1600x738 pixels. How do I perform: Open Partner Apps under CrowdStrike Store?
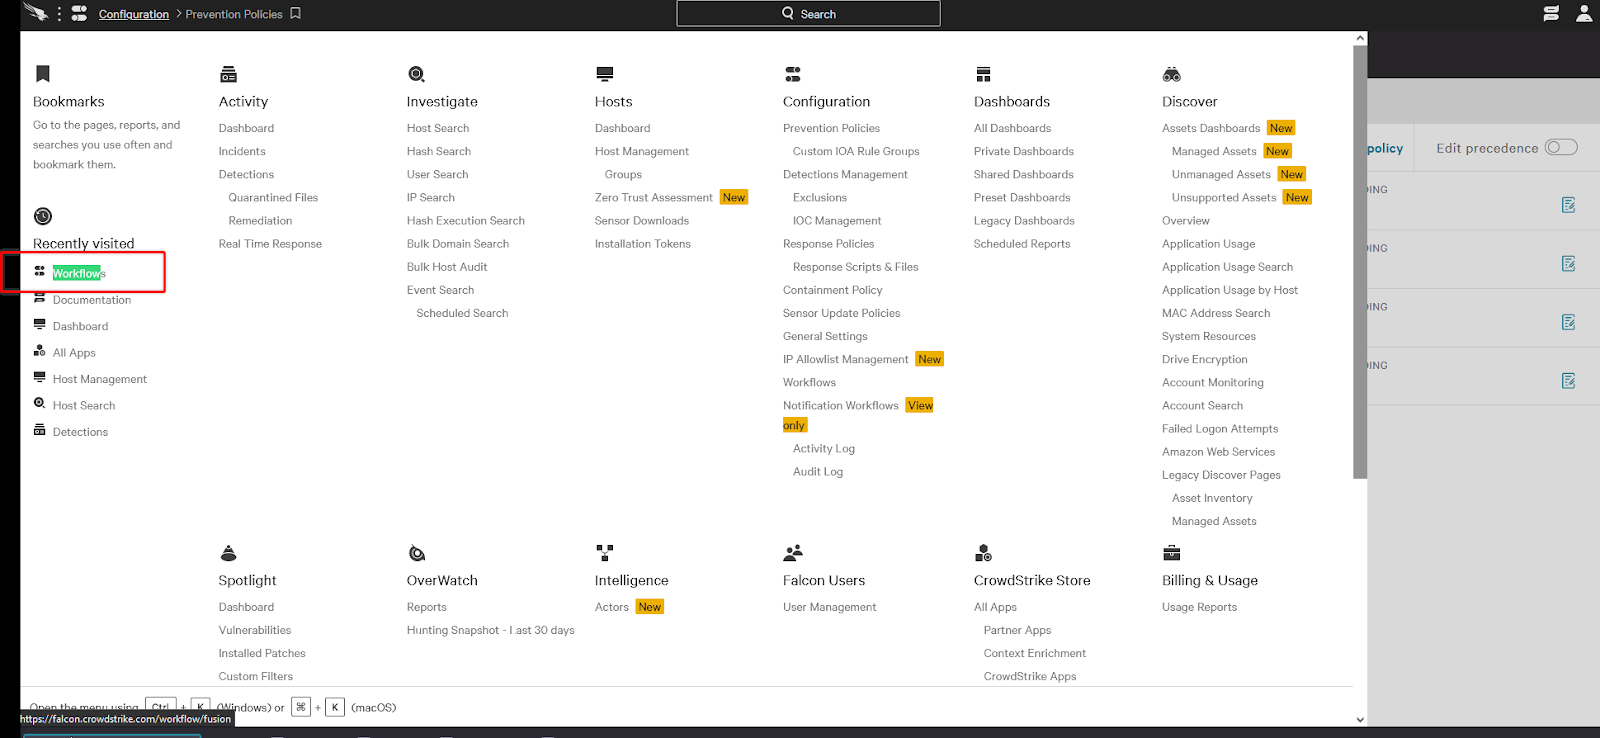point(1017,631)
